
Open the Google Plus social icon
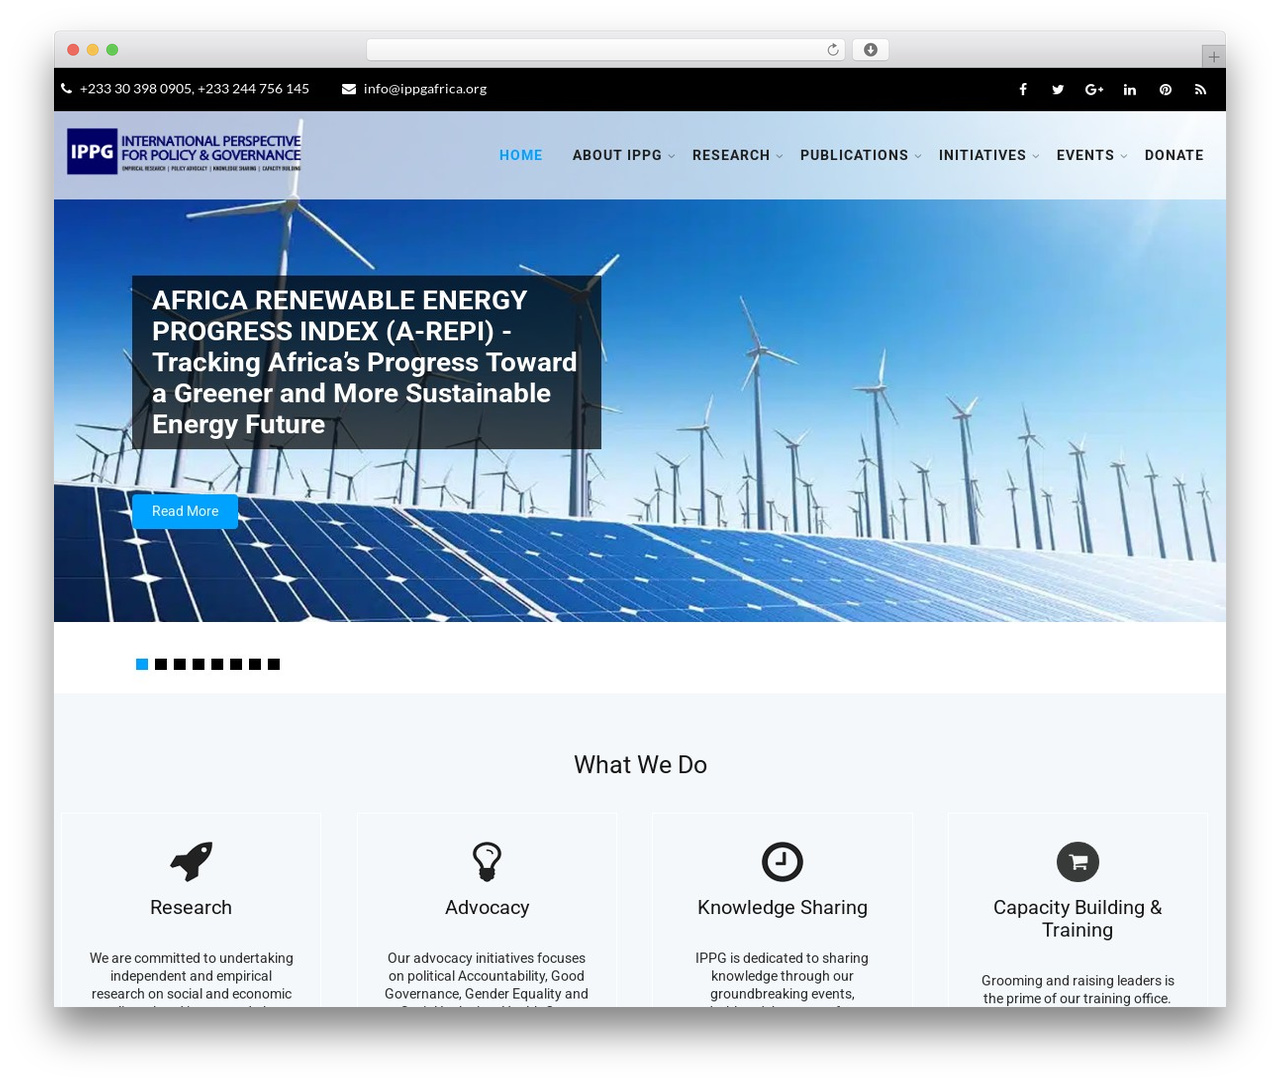click(1094, 90)
